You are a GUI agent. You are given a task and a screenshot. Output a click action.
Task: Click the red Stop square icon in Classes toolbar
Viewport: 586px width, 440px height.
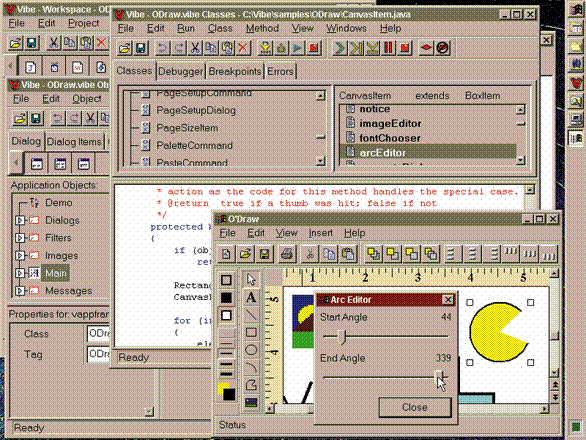pyautogui.click(x=314, y=48)
